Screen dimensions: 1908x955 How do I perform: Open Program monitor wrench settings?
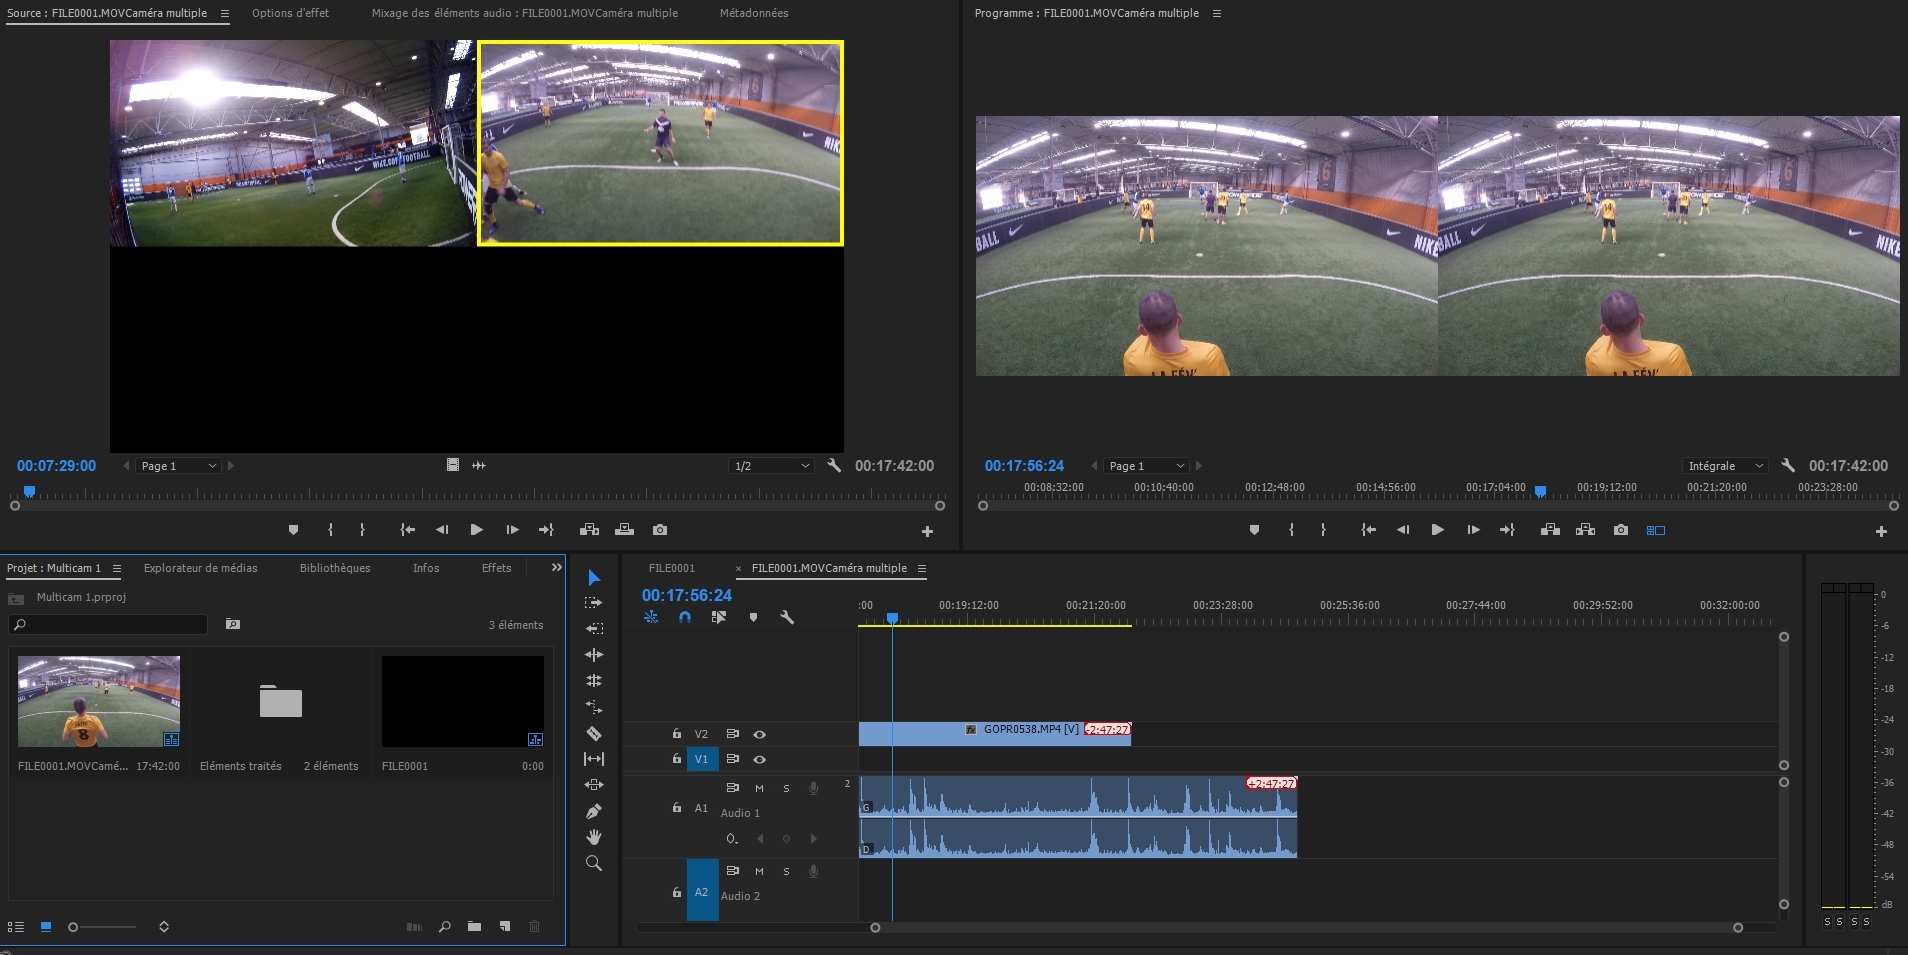coord(1788,466)
